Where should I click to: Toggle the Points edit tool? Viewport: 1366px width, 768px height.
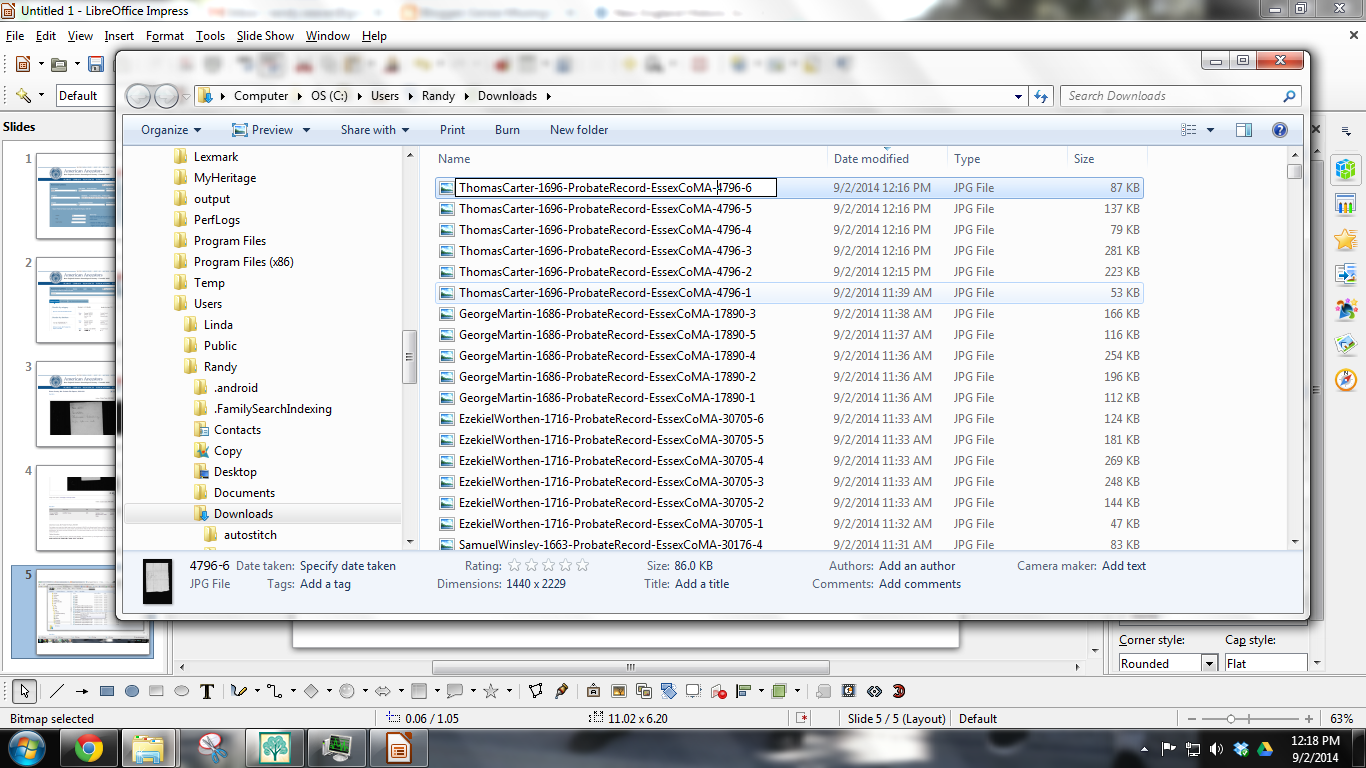[x=536, y=690]
